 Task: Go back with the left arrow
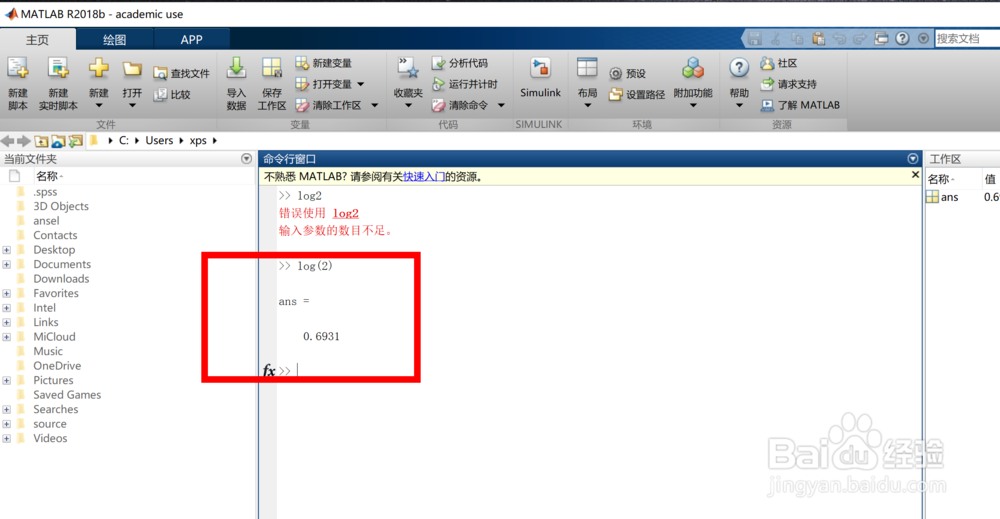(x=8, y=141)
